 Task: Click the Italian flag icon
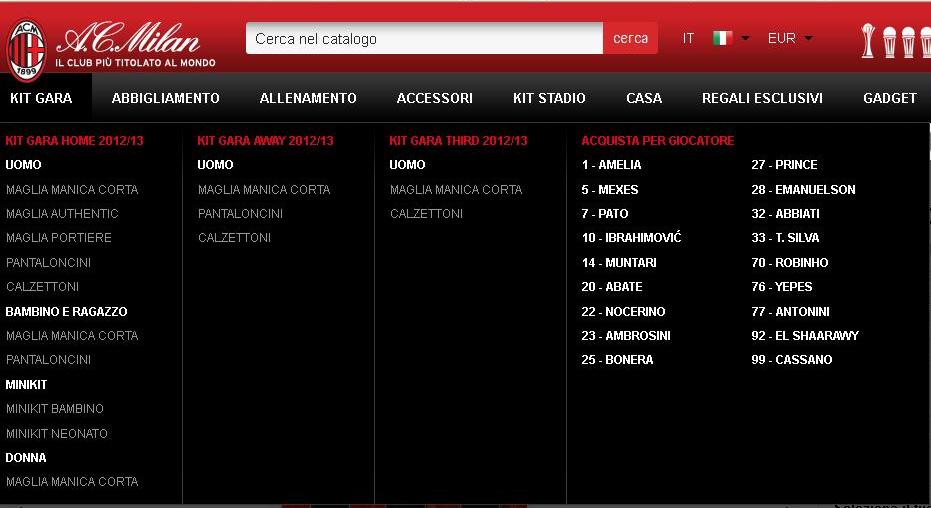pyautogui.click(x=722, y=38)
